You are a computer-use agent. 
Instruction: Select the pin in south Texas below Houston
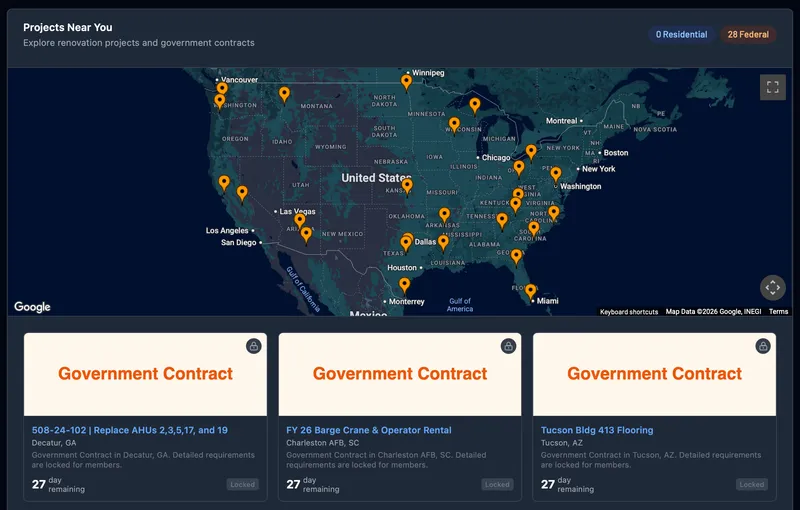[x=404, y=287]
